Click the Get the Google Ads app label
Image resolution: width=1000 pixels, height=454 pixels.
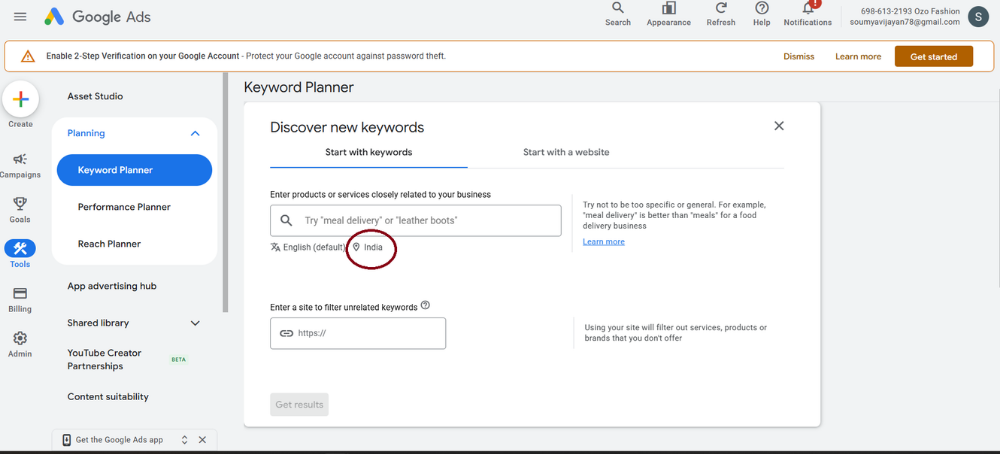[x=119, y=440]
